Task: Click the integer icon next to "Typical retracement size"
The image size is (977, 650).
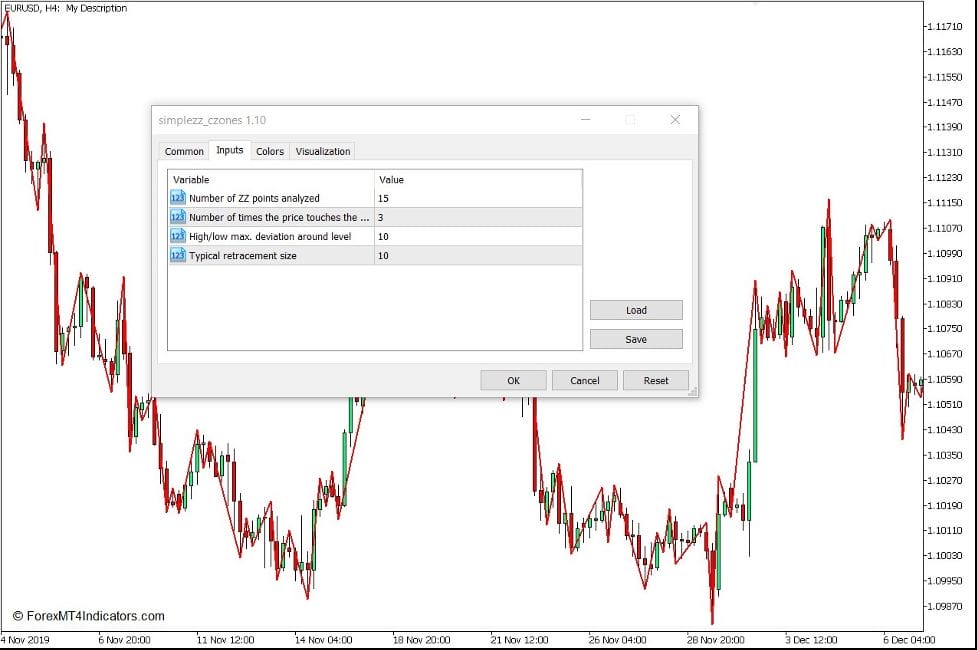Action: click(x=177, y=256)
